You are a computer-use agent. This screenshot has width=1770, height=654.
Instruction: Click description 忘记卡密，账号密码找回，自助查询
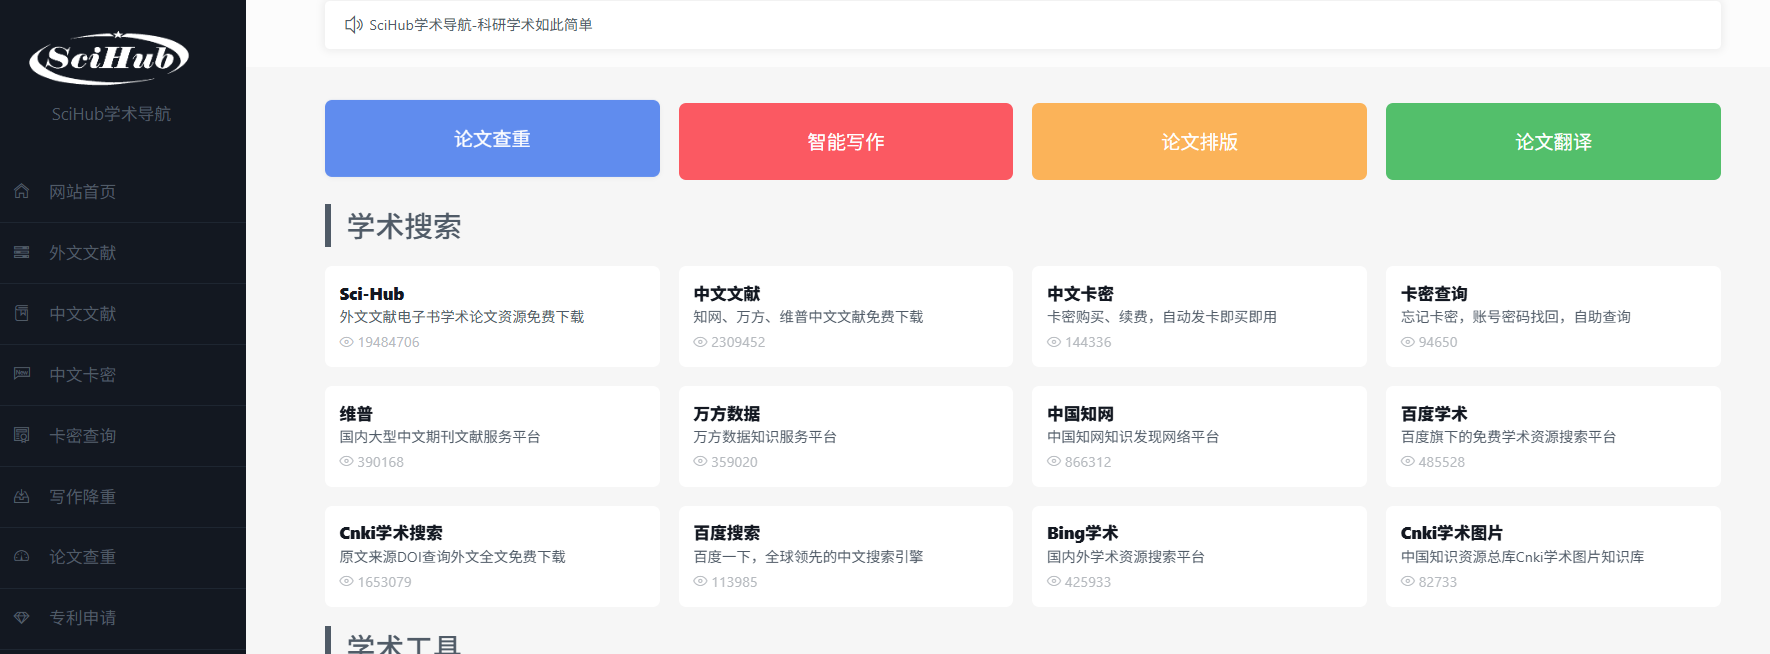pos(1516,317)
